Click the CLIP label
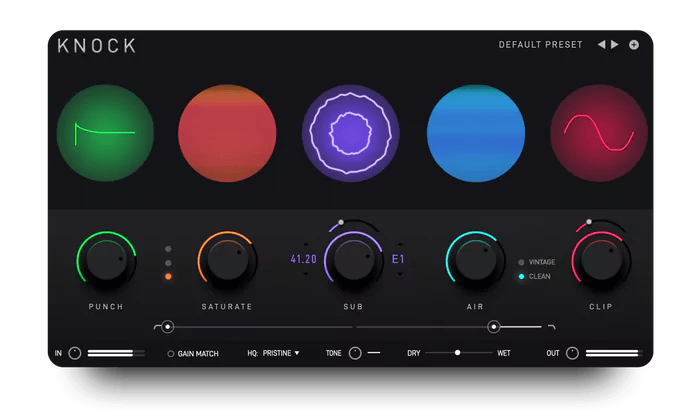This screenshot has height=416, width=700. point(601,307)
